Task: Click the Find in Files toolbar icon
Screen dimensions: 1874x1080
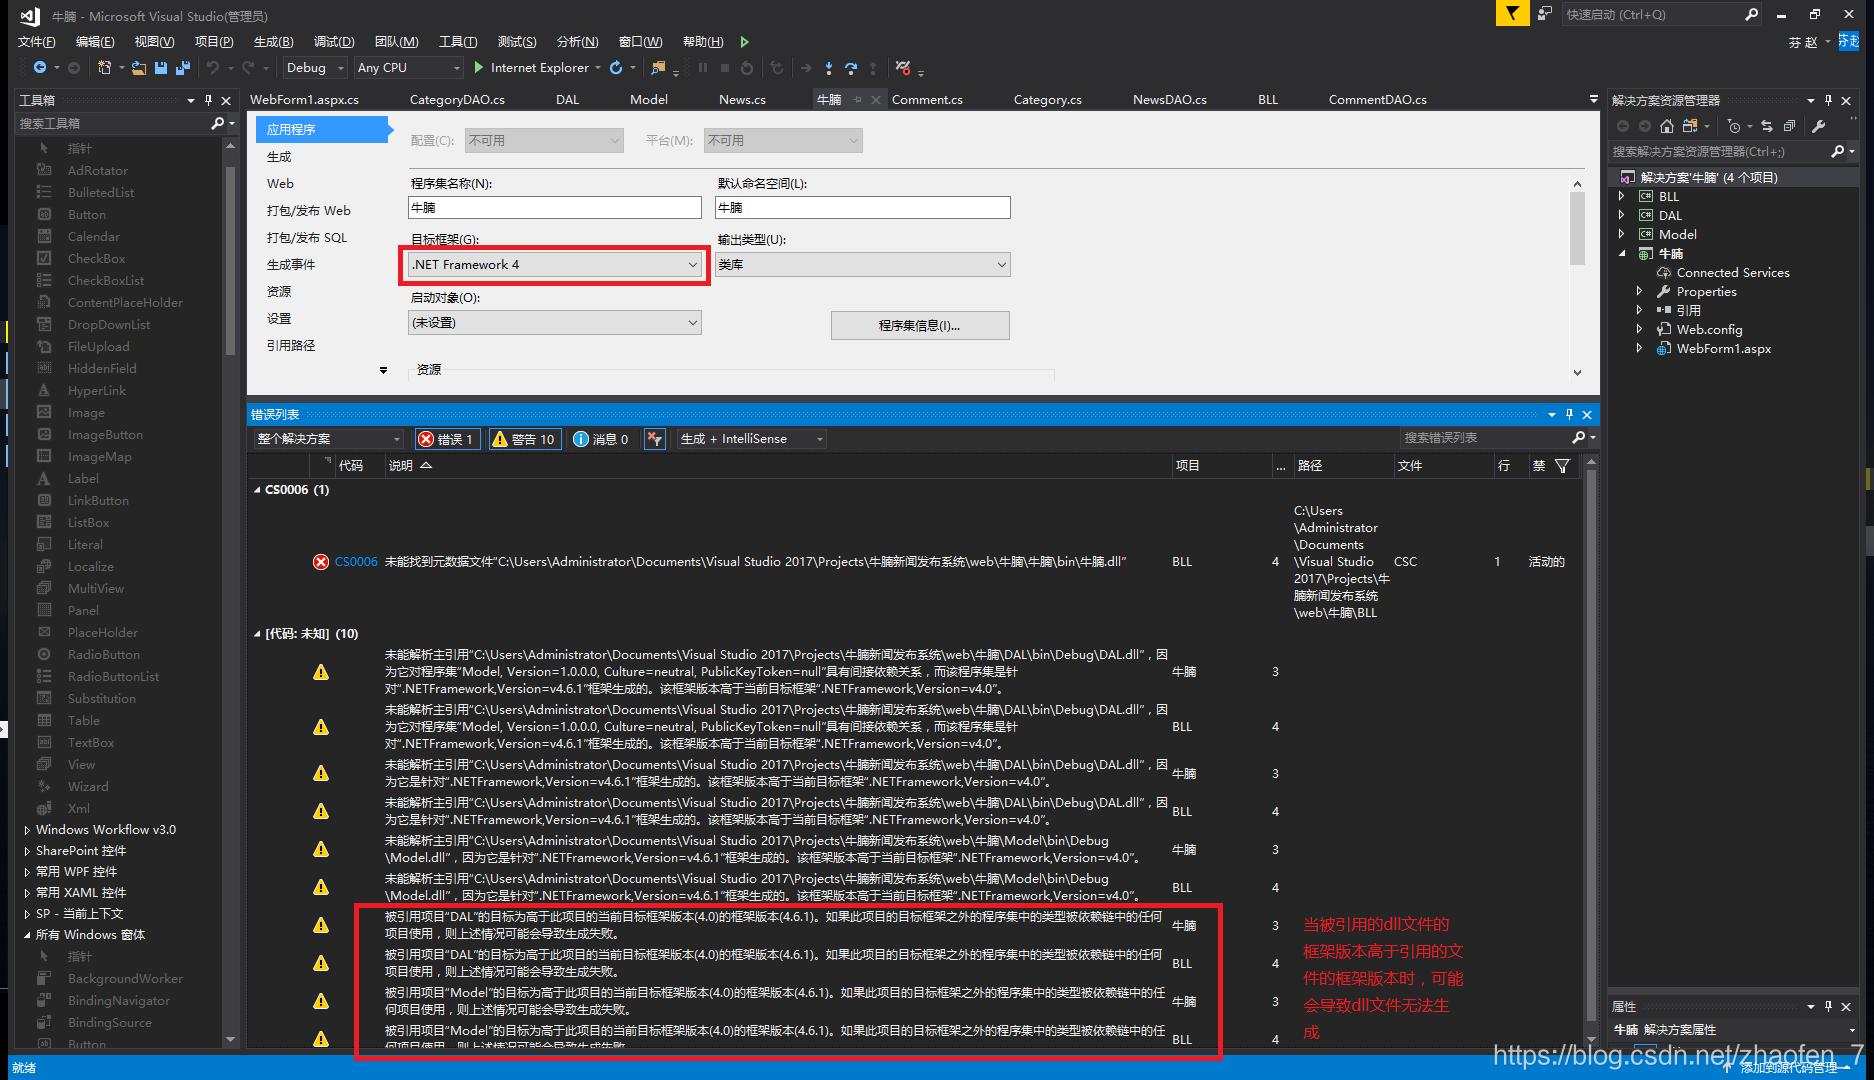Action: [x=658, y=68]
